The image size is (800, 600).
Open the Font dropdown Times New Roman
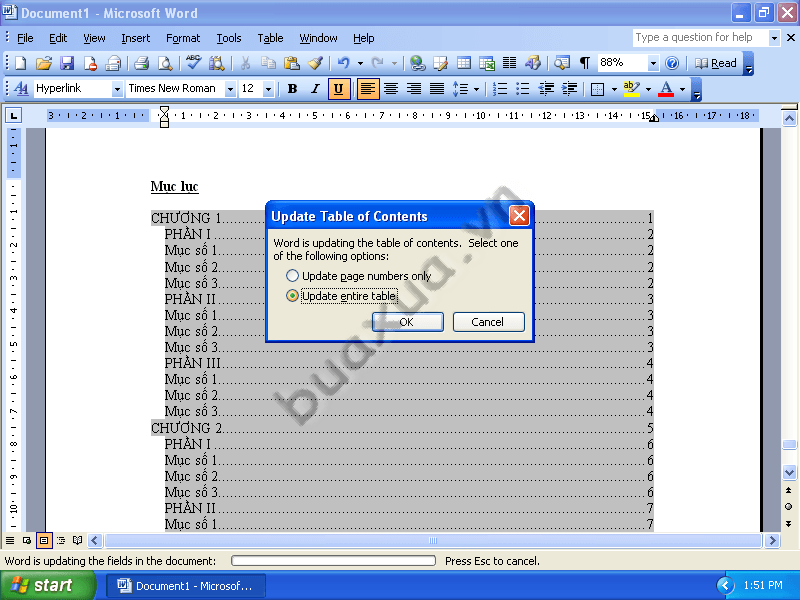[x=230, y=89]
